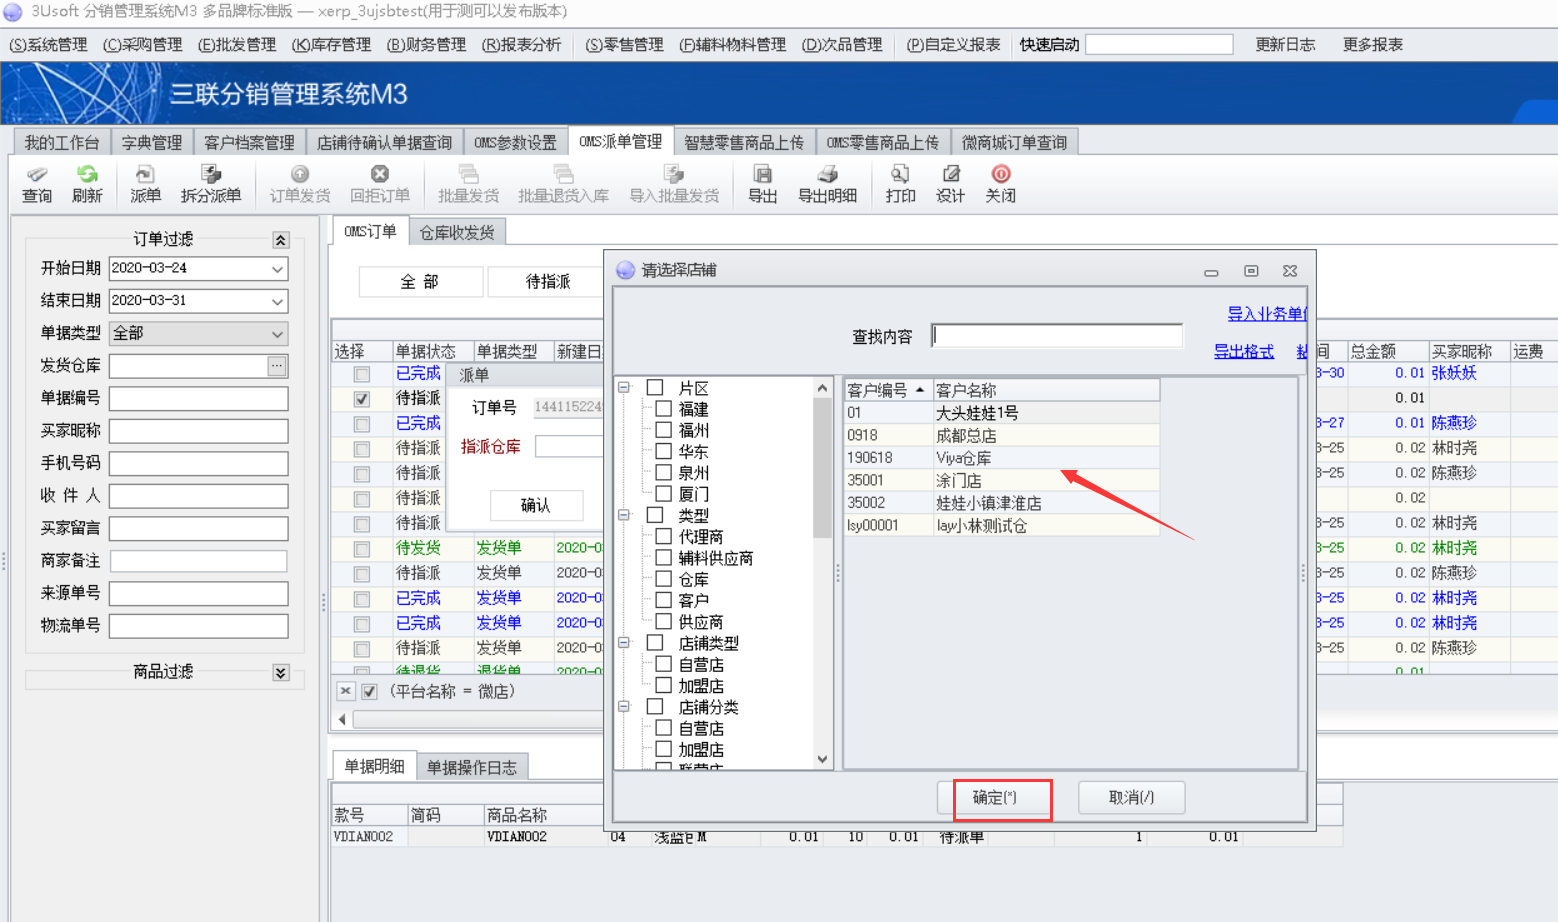The image size is (1558, 922).
Task: Collapse the 店铺分类 tree node
Action: pyautogui.click(x=624, y=707)
